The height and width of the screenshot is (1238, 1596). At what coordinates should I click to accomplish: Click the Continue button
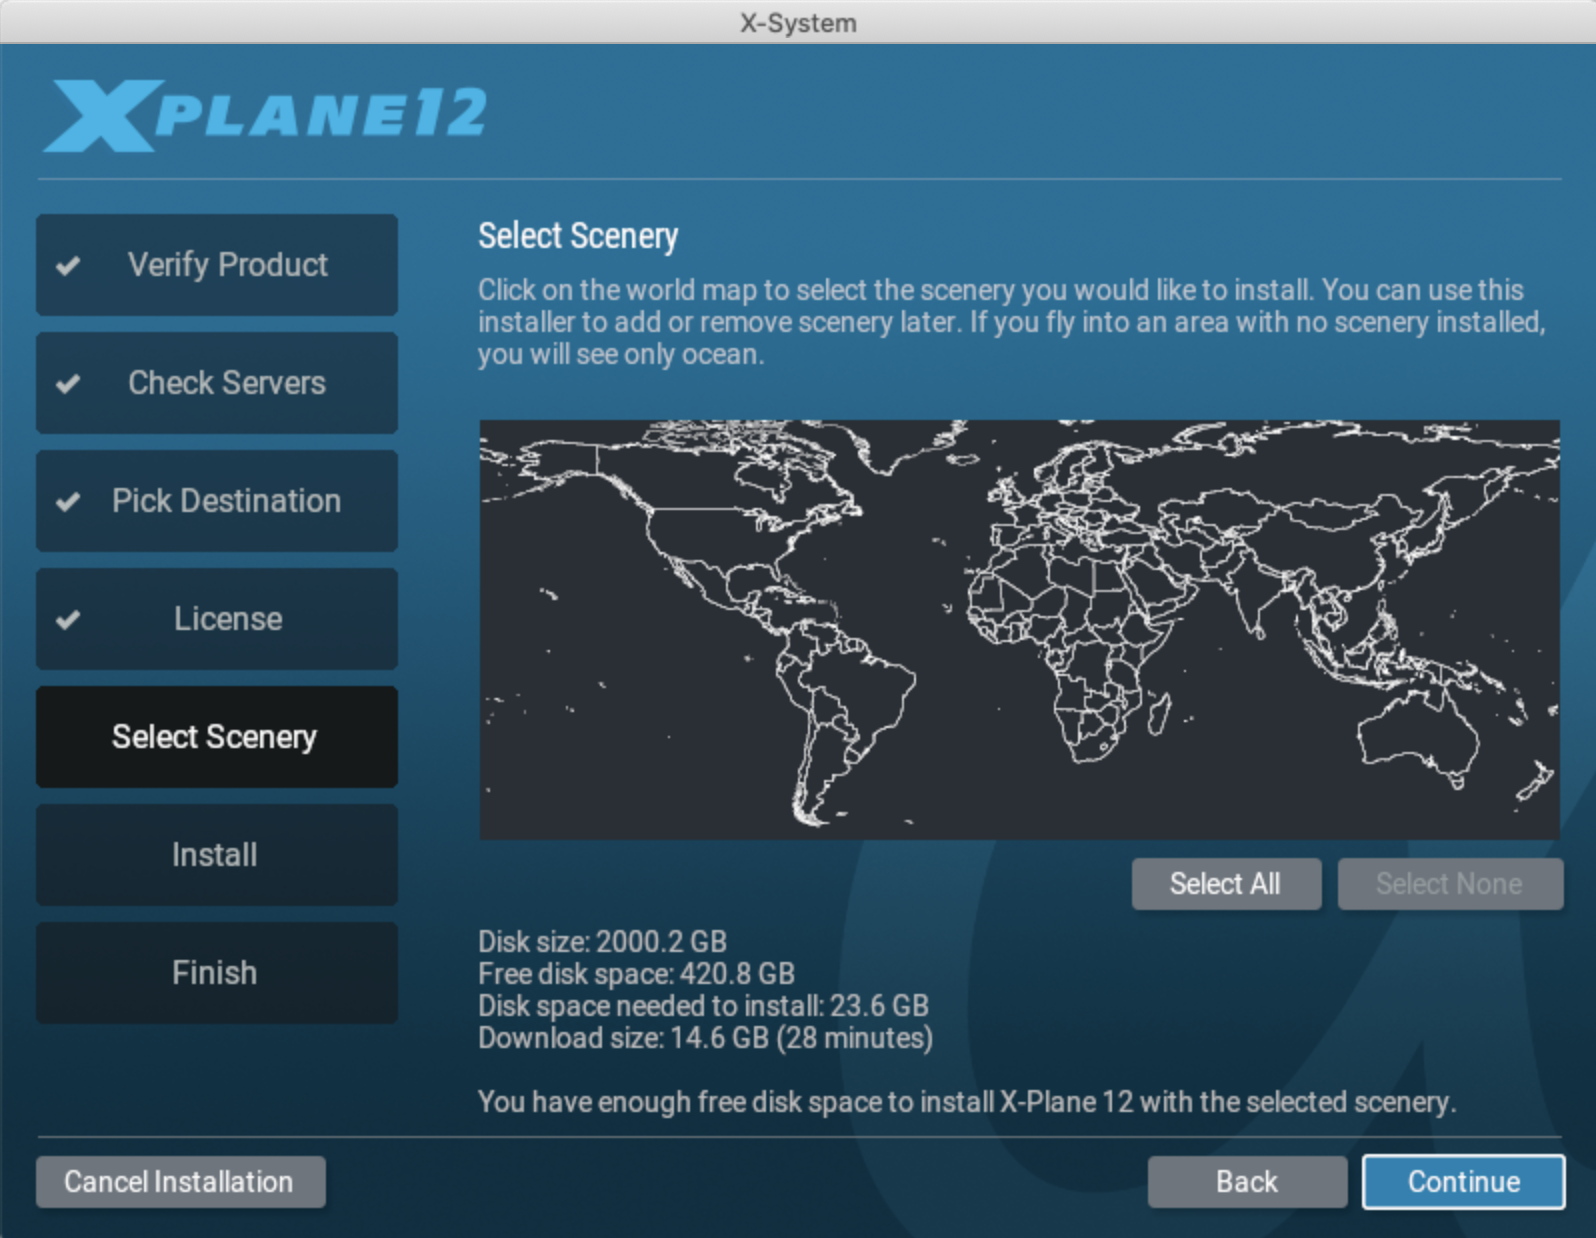(1464, 1182)
